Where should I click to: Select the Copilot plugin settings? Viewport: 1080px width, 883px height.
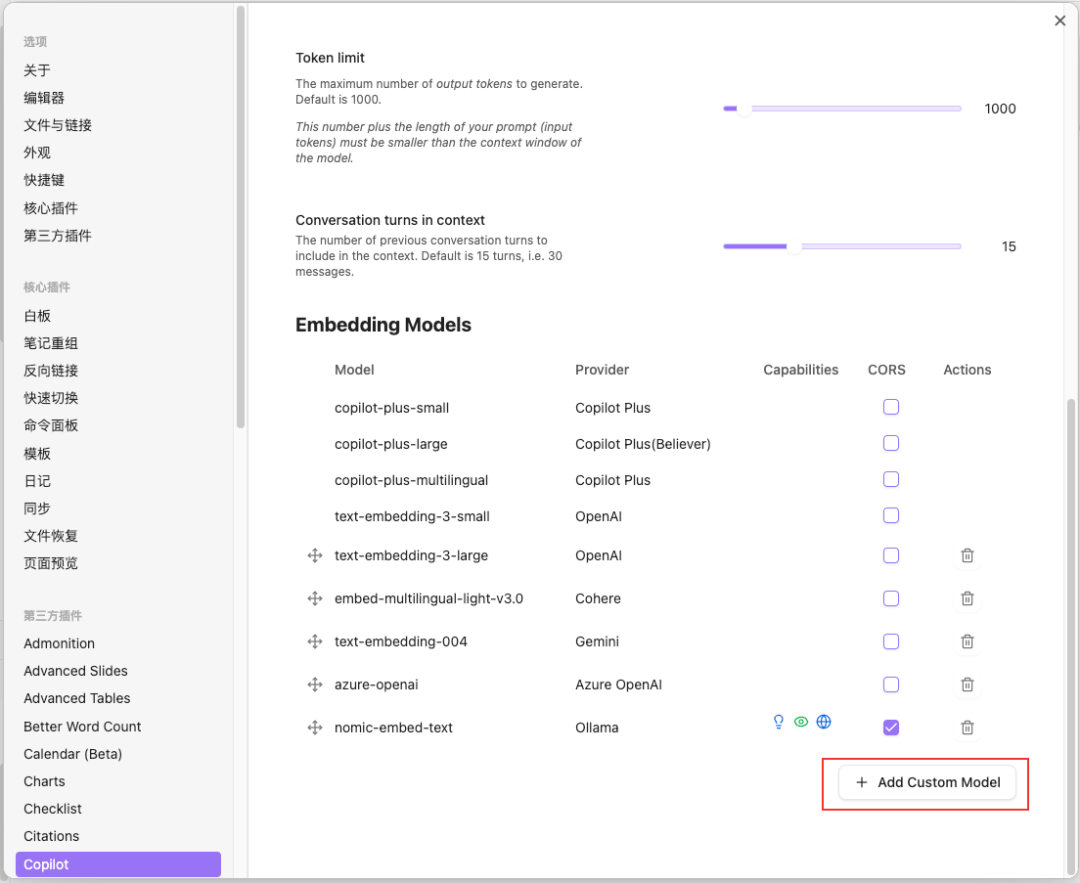click(118, 864)
